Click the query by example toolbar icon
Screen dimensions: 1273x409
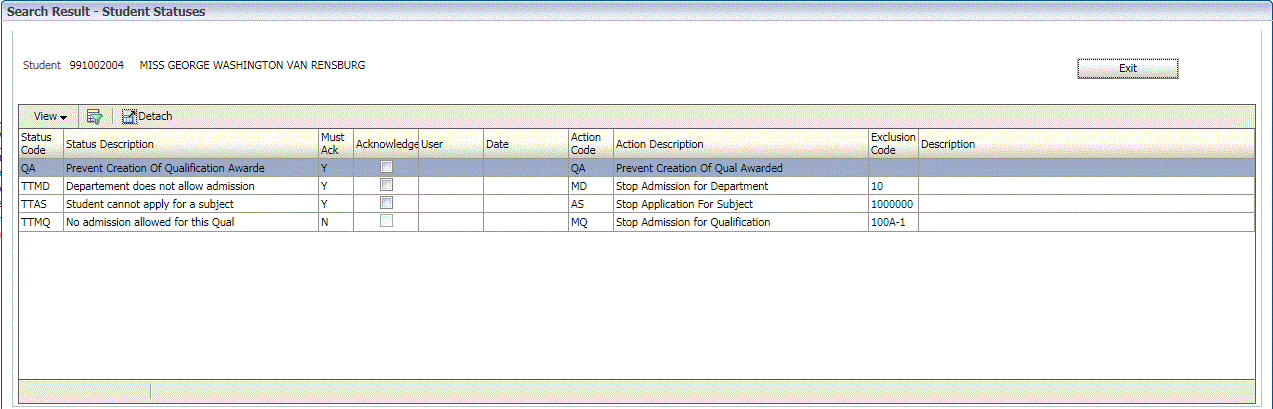(x=95, y=116)
